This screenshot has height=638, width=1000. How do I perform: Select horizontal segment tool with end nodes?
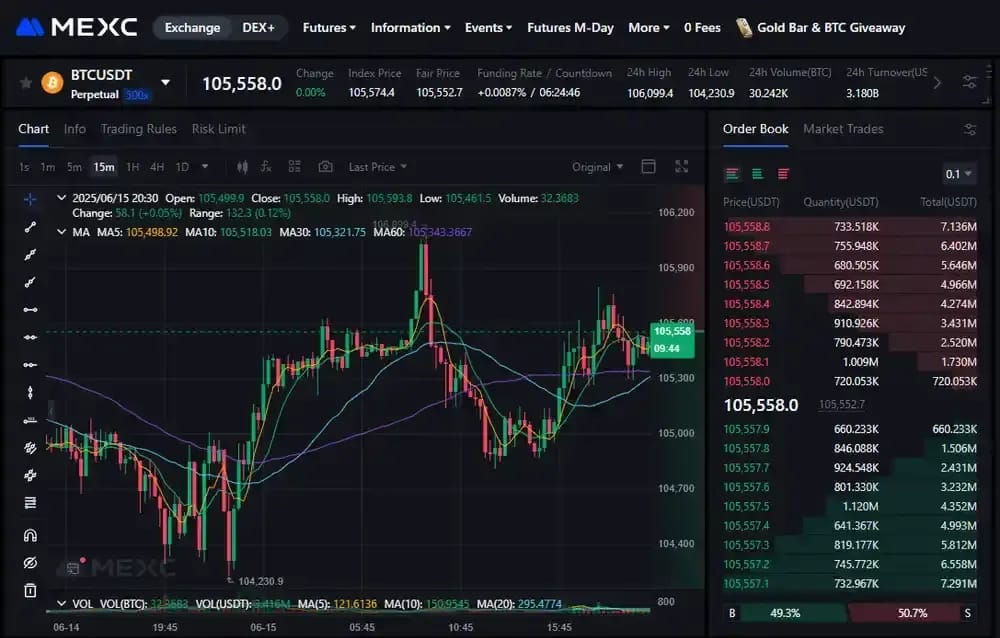pos(30,309)
